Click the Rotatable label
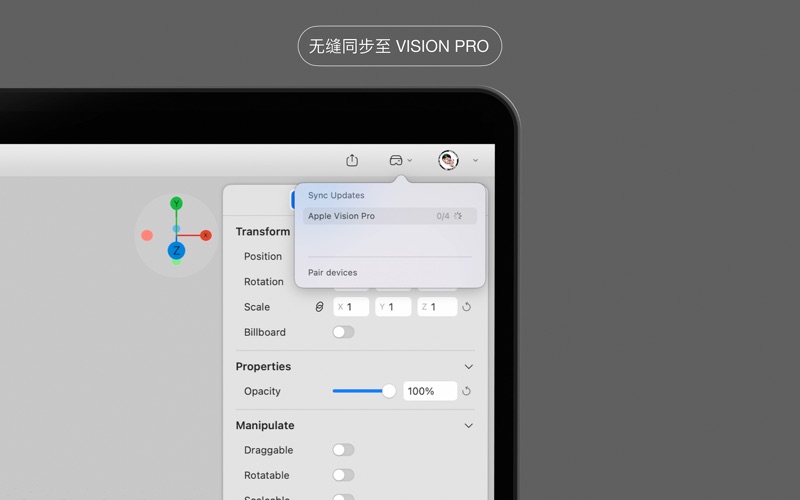The height and width of the screenshot is (500, 800). 266,475
